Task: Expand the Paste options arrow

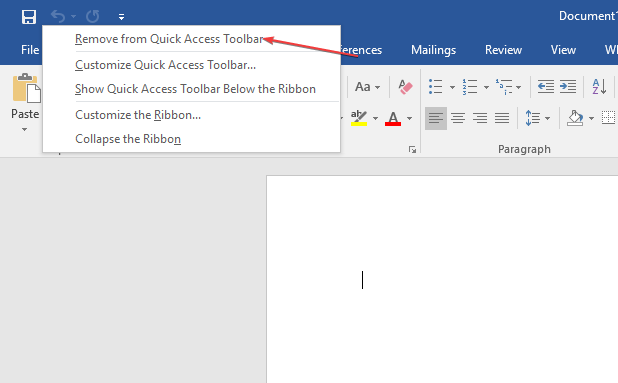Action: coord(24,129)
